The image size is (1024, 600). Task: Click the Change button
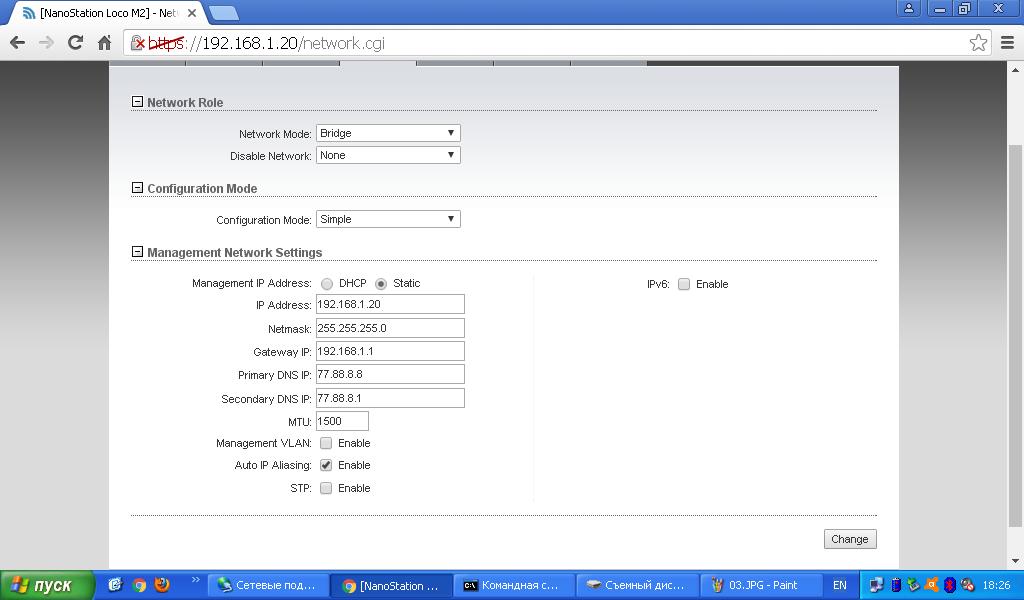point(849,539)
